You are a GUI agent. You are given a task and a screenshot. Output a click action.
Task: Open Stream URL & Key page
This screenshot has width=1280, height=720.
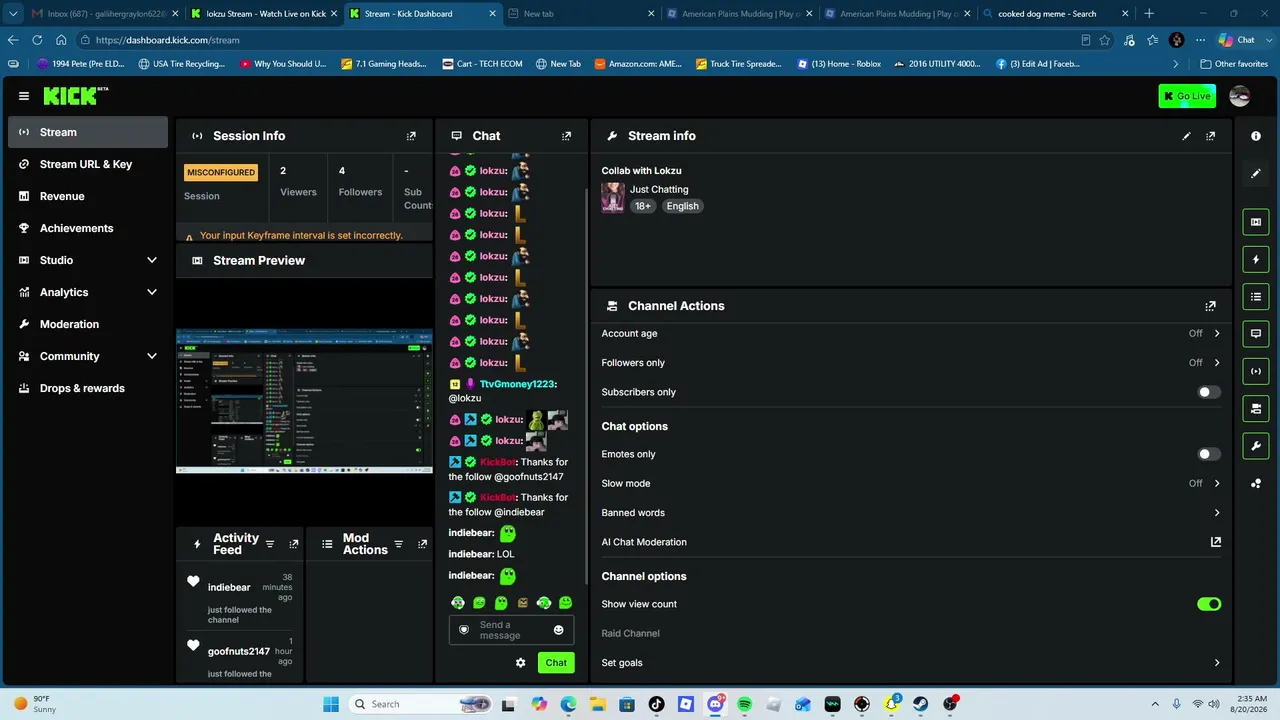tap(88, 164)
